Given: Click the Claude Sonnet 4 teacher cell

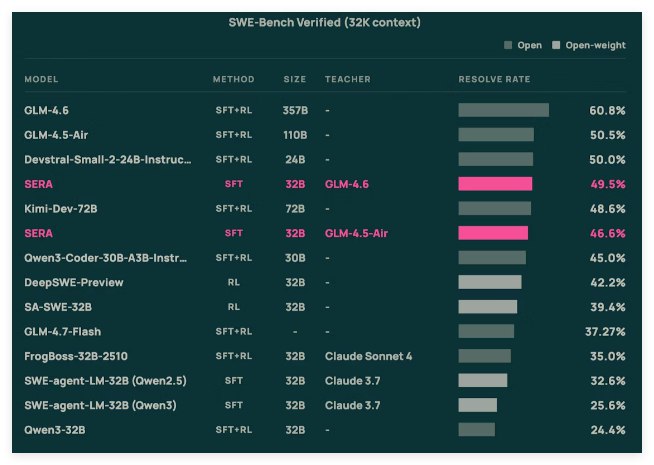Looking at the screenshot, I should pyautogui.click(x=368, y=356).
